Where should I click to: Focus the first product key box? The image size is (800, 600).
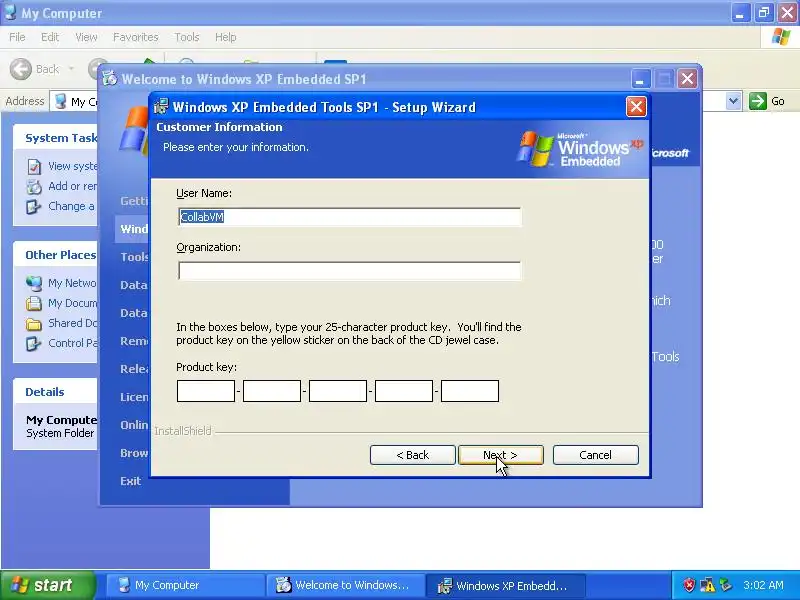pos(206,391)
